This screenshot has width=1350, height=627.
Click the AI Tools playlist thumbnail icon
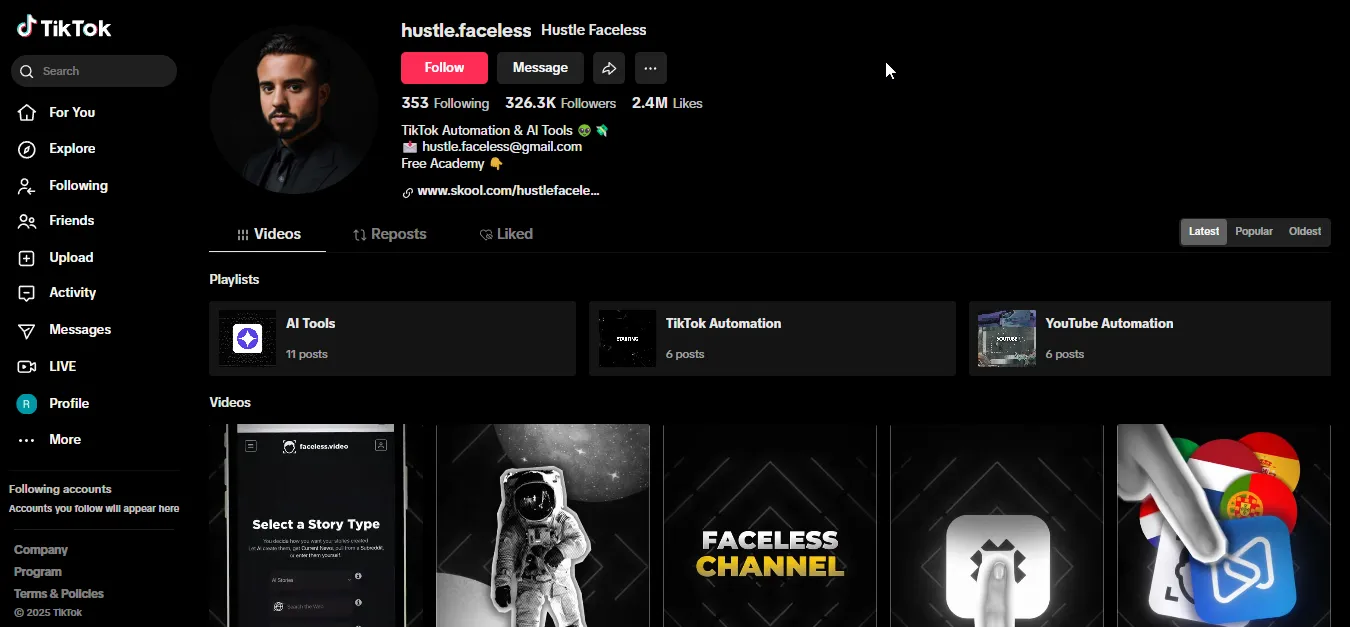click(248, 339)
